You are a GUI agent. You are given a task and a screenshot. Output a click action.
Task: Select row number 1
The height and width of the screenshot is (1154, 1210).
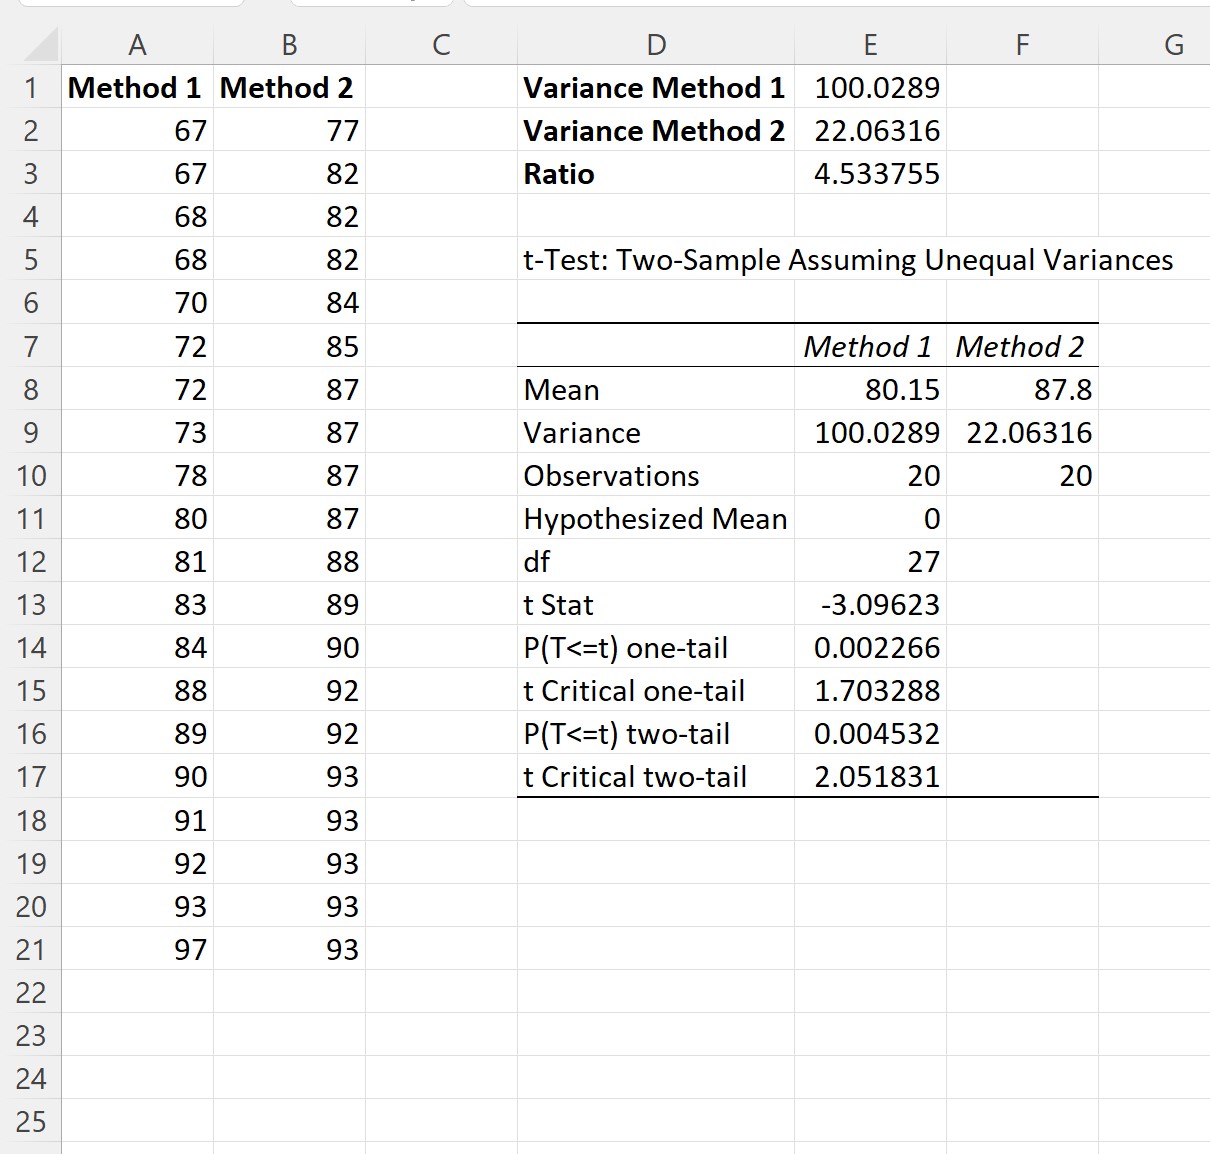(31, 88)
